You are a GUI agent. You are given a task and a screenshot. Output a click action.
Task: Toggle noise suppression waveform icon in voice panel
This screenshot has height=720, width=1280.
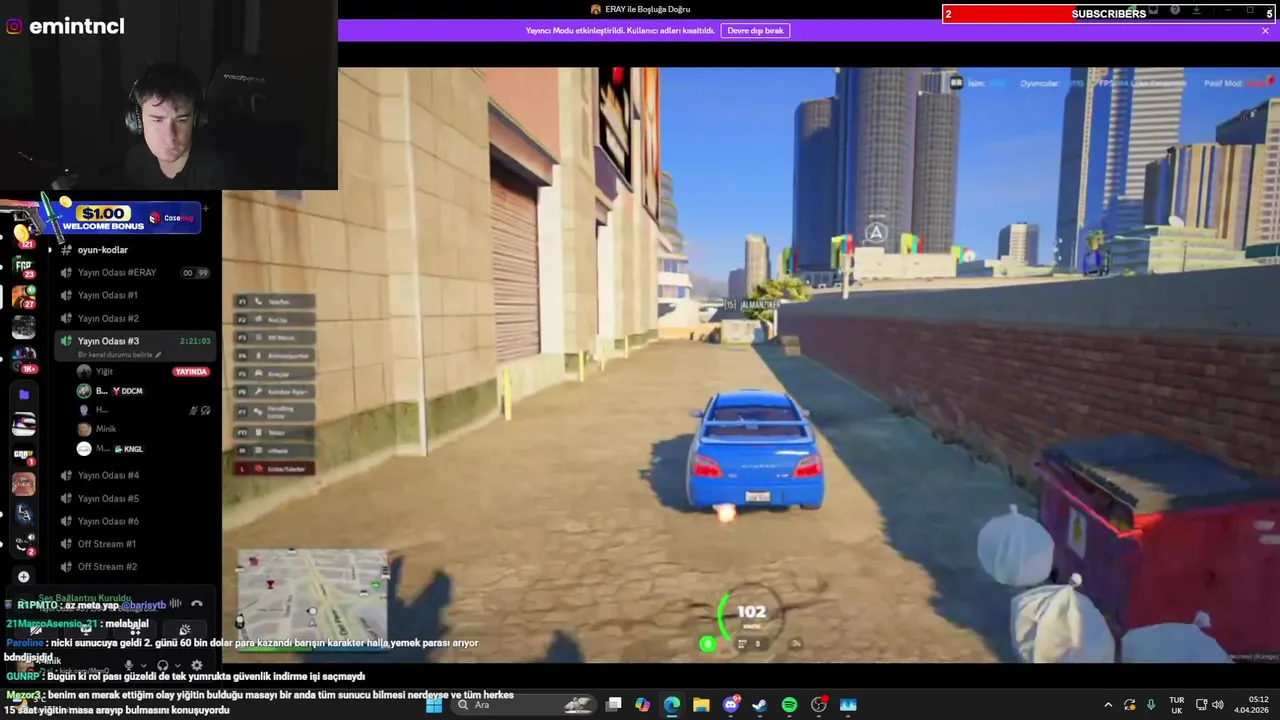pyautogui.click(x=176, y=604)
